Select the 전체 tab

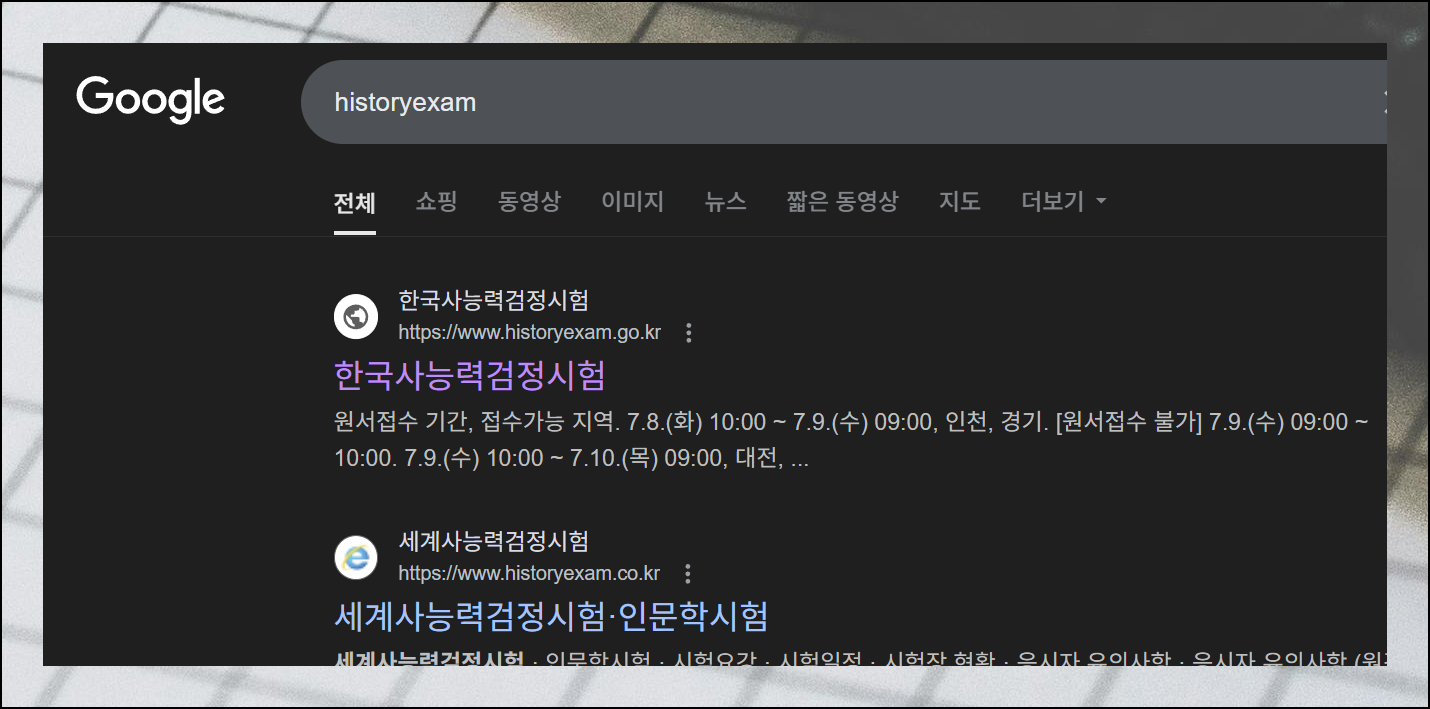355,202
